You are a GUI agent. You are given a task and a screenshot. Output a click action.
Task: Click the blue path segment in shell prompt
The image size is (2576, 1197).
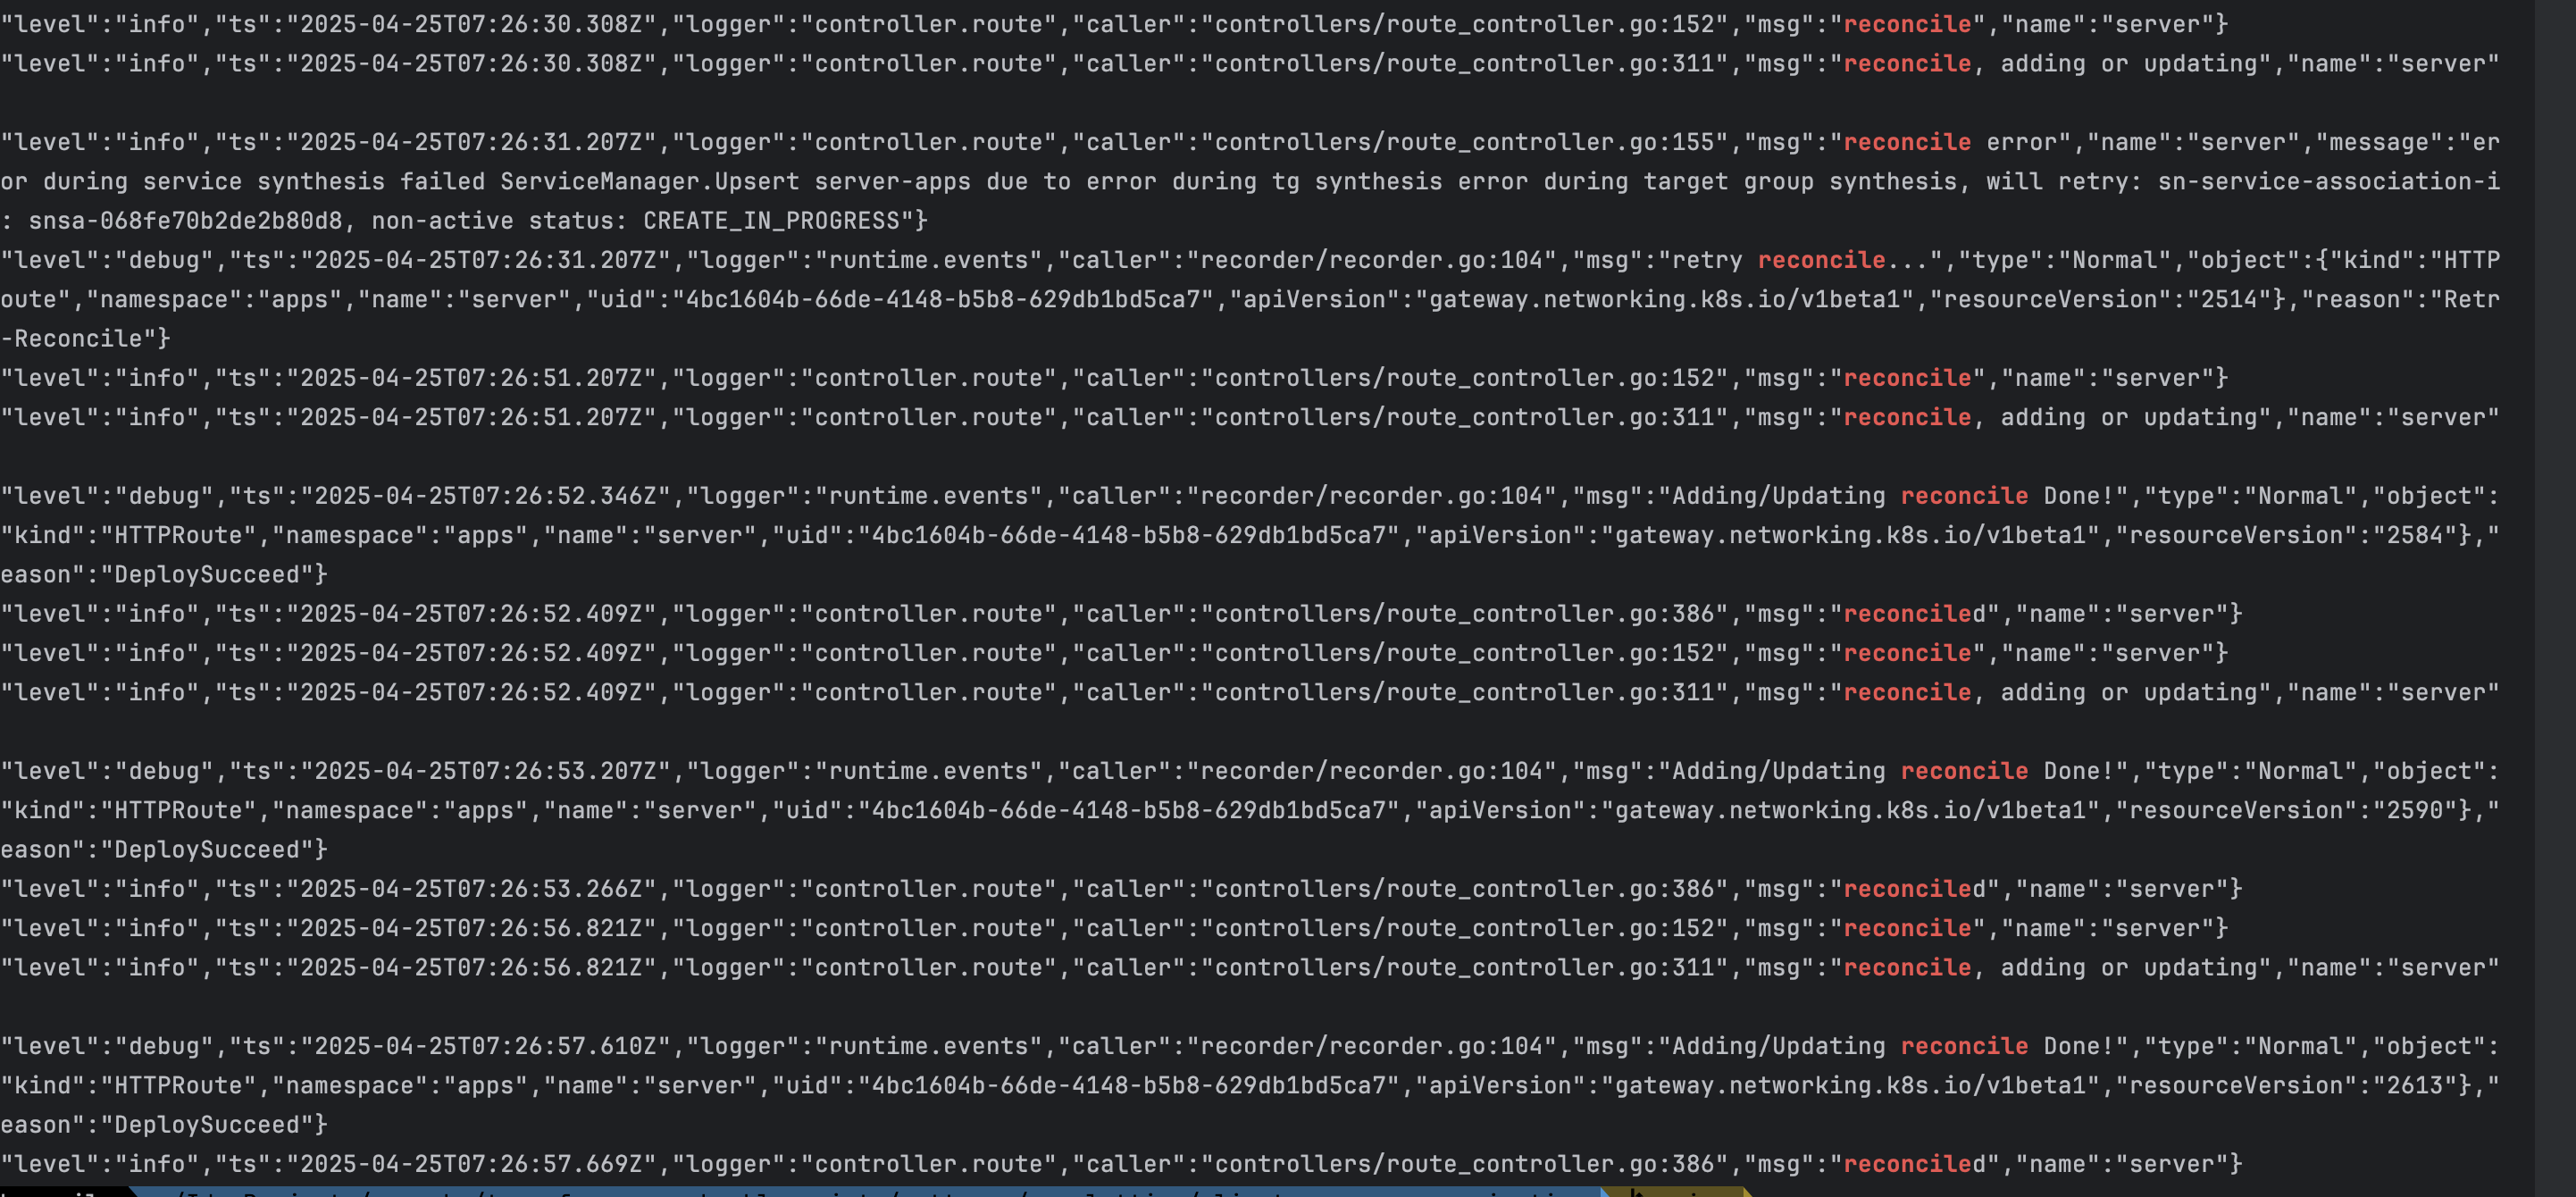[860, 1192]
